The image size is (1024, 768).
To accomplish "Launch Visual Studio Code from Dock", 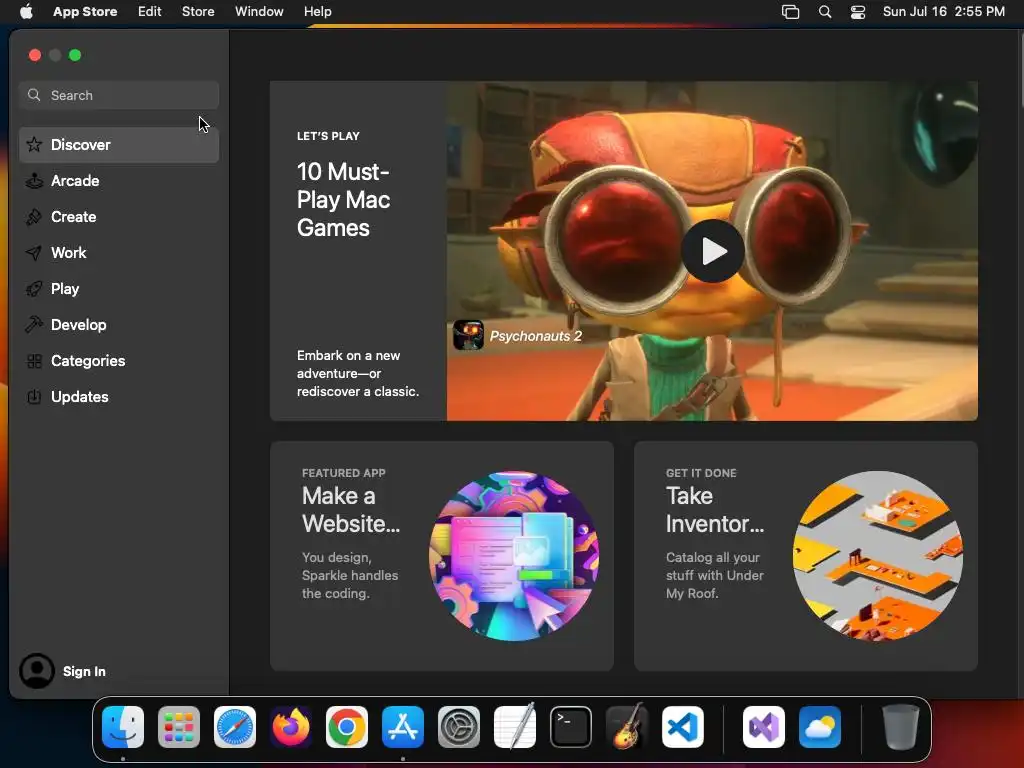I will point(682,726).
